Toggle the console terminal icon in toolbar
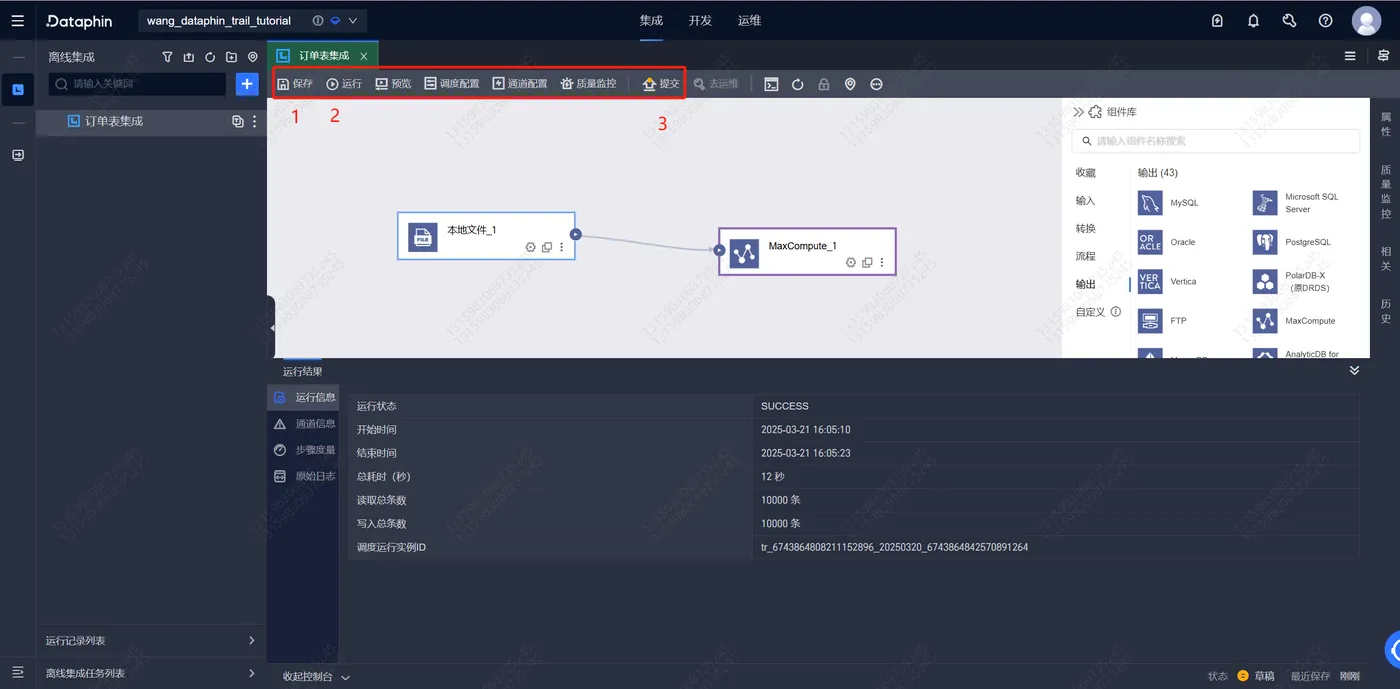Viewport: 1400px width, 689px height. pyautogui.click(x=772, y=84)
